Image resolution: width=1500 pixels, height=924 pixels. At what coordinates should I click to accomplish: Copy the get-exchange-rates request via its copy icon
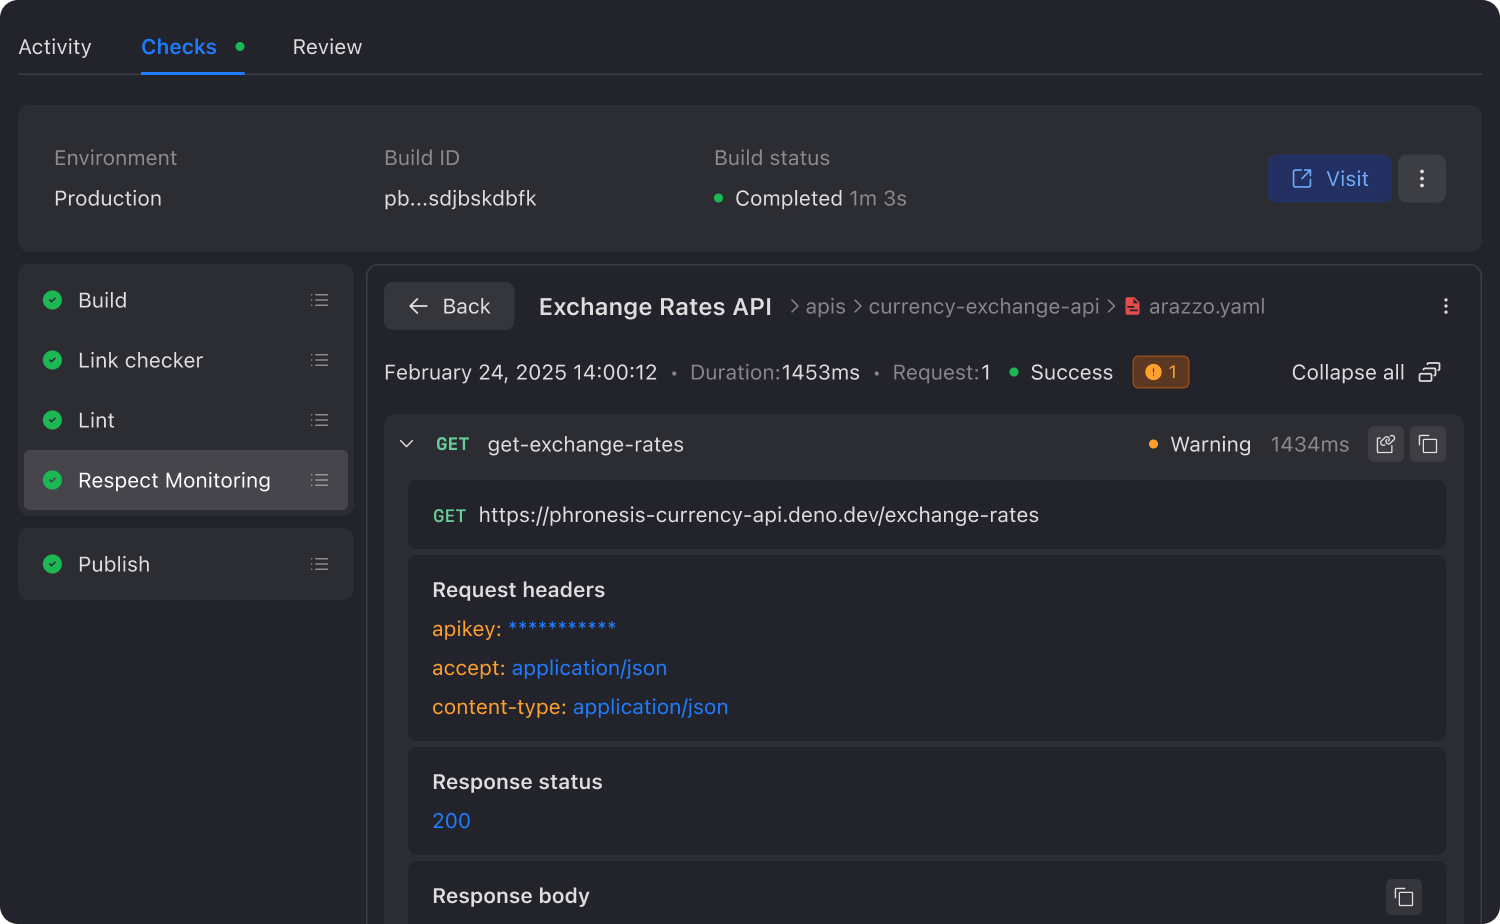tap(1428, 444)
